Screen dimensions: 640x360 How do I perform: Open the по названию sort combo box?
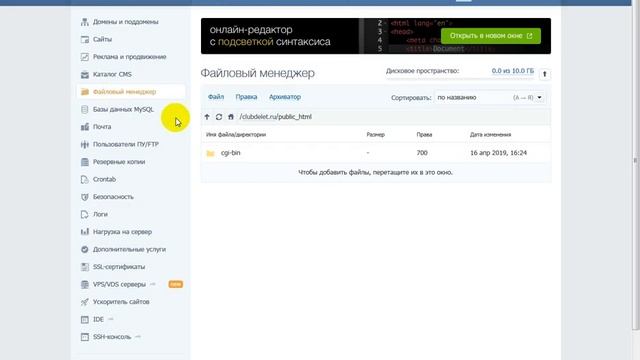point(489,98)
